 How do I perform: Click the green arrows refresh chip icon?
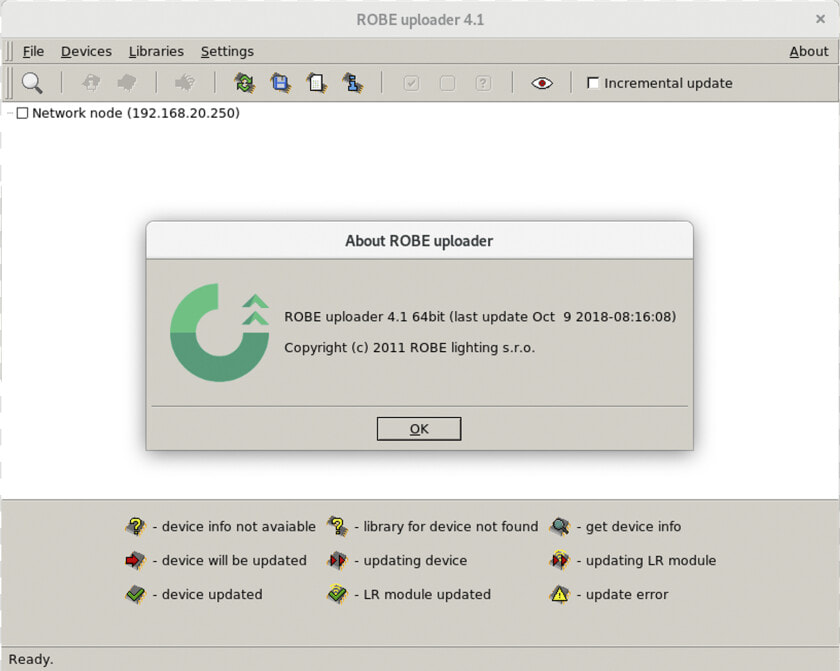tap(244, 83)
